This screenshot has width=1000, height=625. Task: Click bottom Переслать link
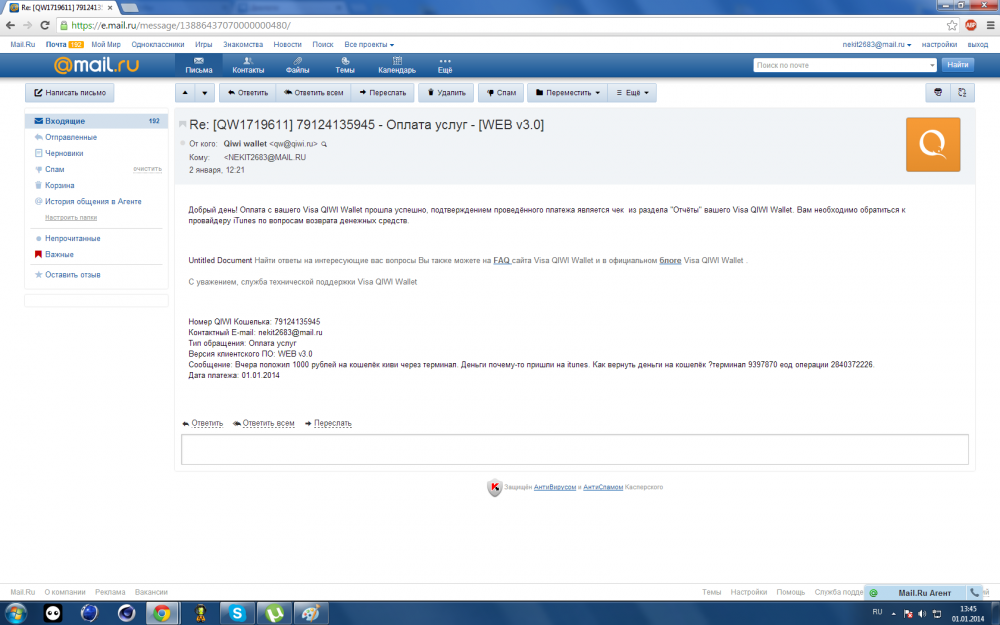[333, 423]
